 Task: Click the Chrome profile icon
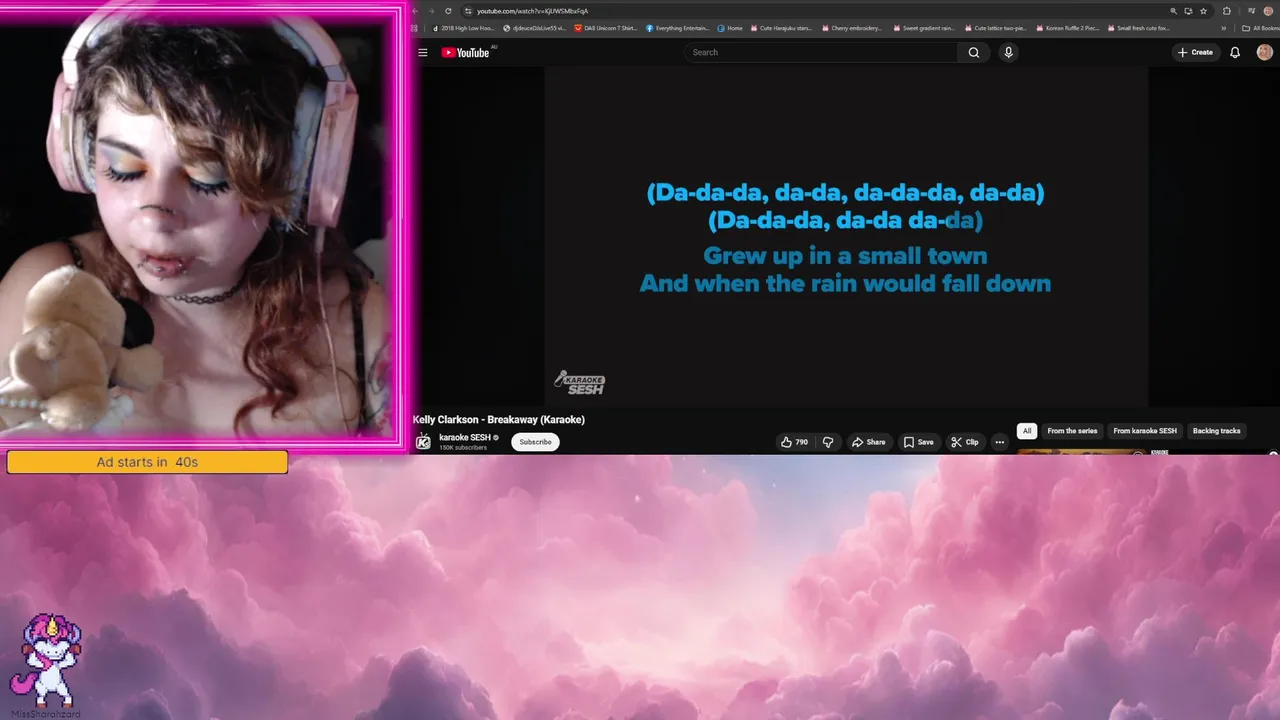[1268, 11]
